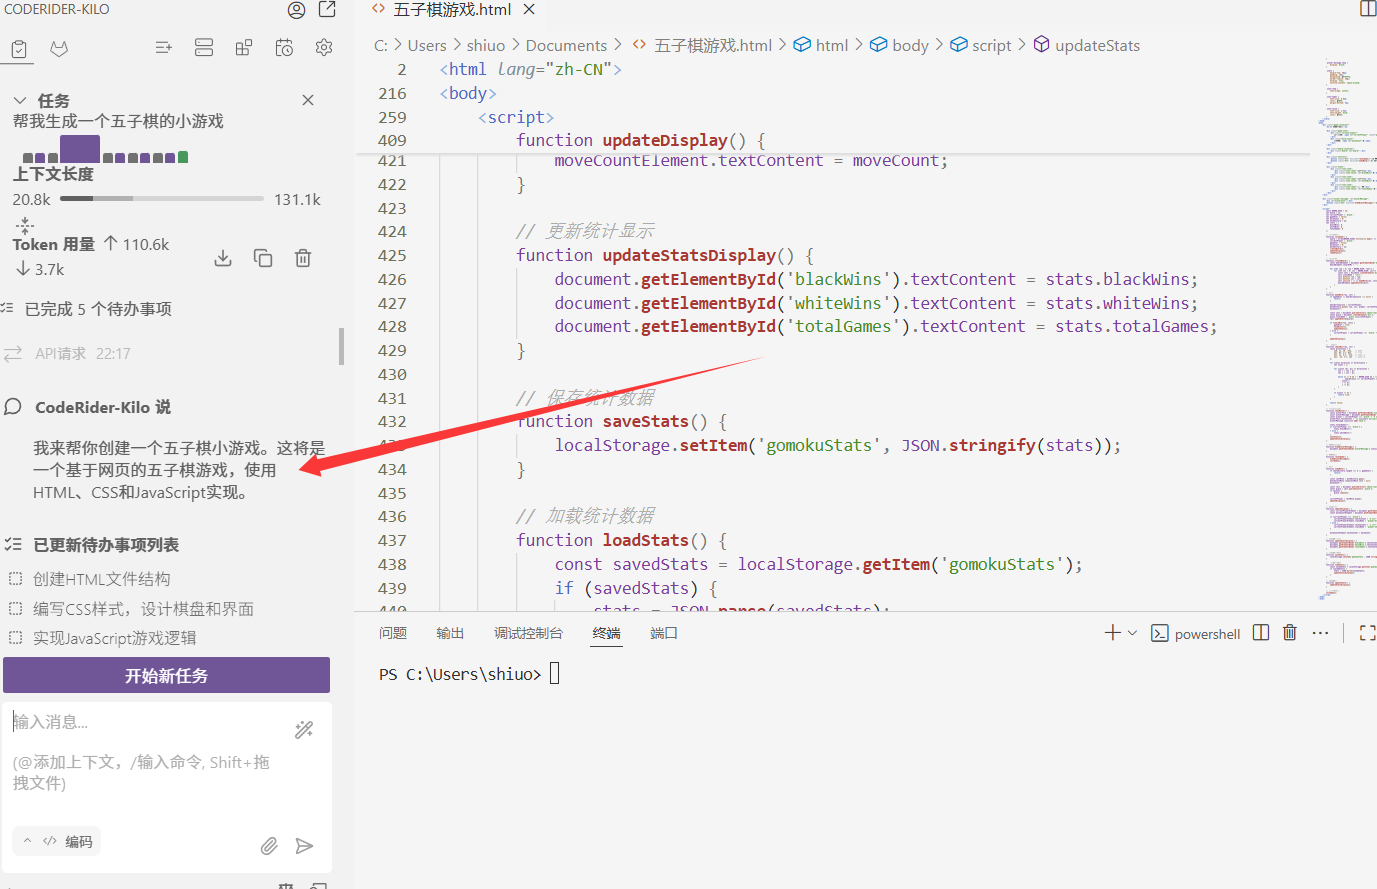The height and width of the screenshot is (889, 1377).
Task: Click the loadStats function name
Action: coord(645,540)
